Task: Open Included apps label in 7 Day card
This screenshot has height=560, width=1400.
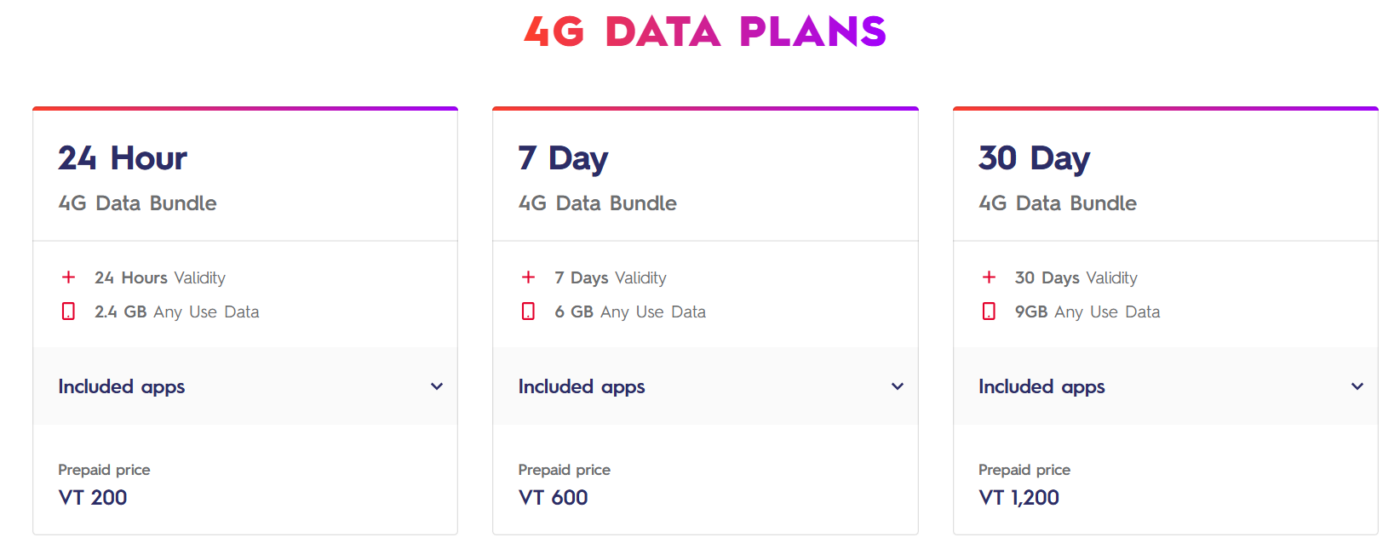Action: click(x=582, y=387)
